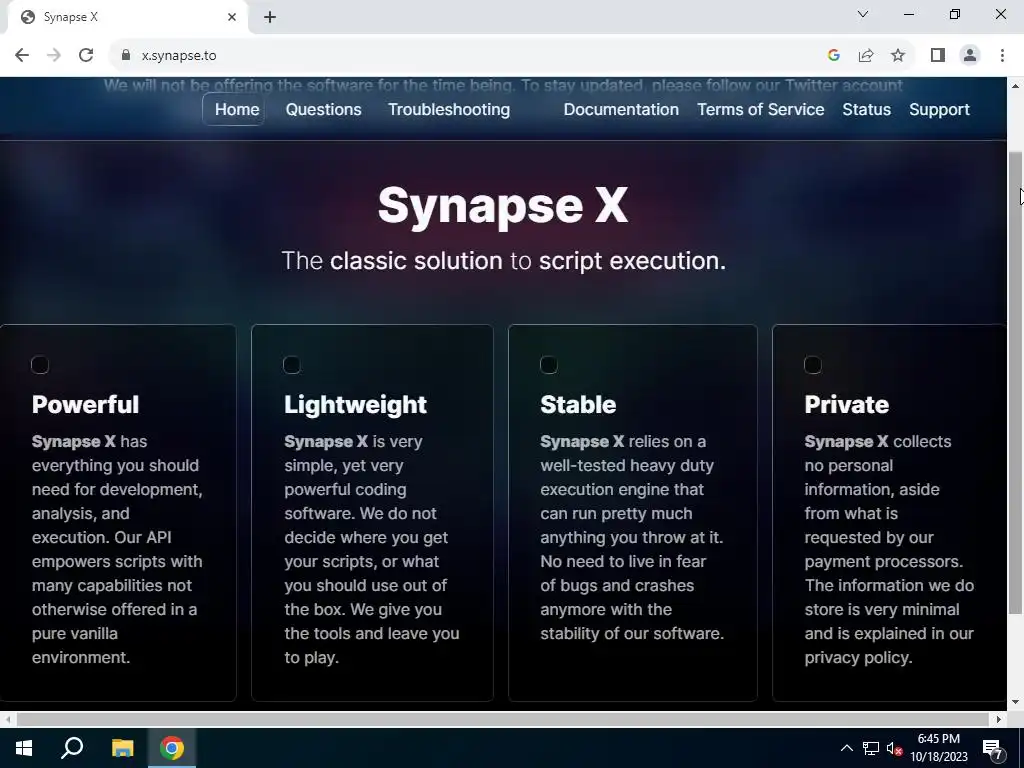Click the Chrome taskbar icon
The width and height of the screenshot is (1024, 768).
[172, 748]
